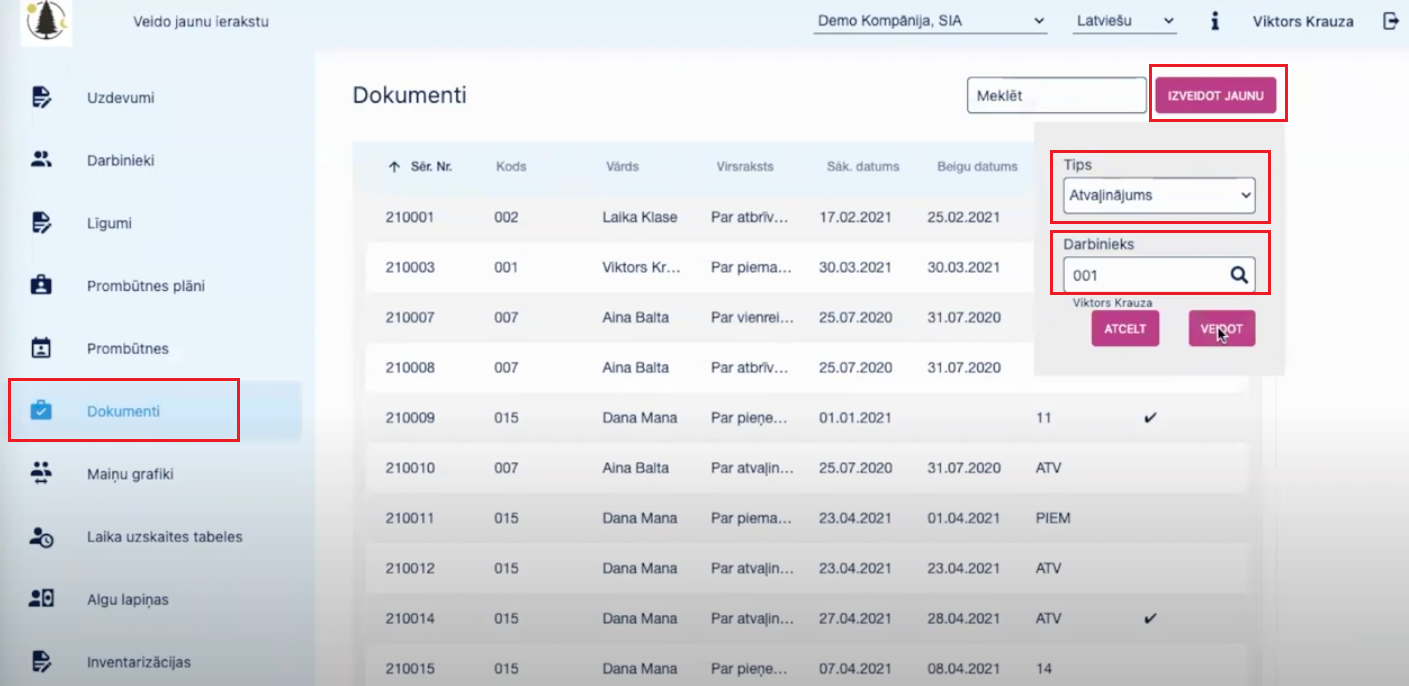Click the info icon in top bar
Image resolution: width=1409 pixels, height=686 pixels.
1214,21
